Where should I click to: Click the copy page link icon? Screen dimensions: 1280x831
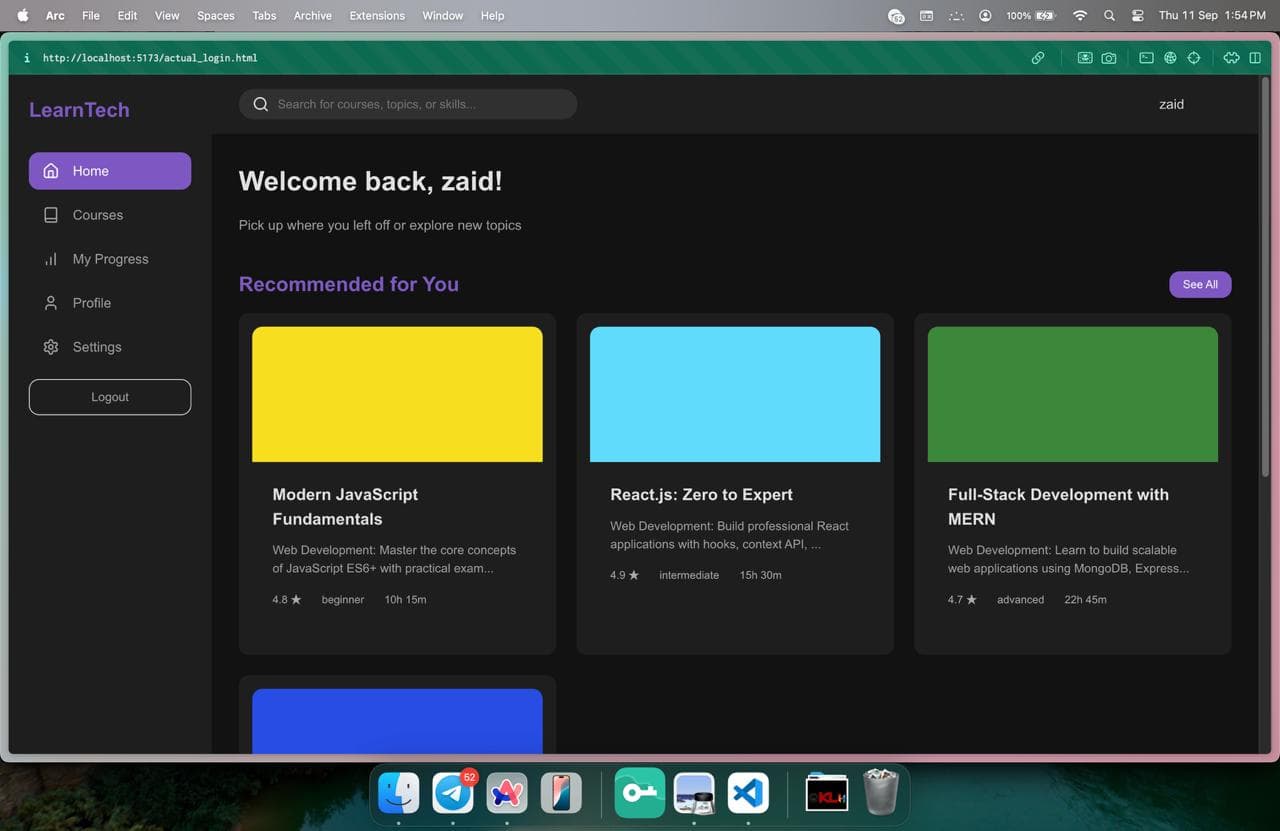coord(1038,58)
